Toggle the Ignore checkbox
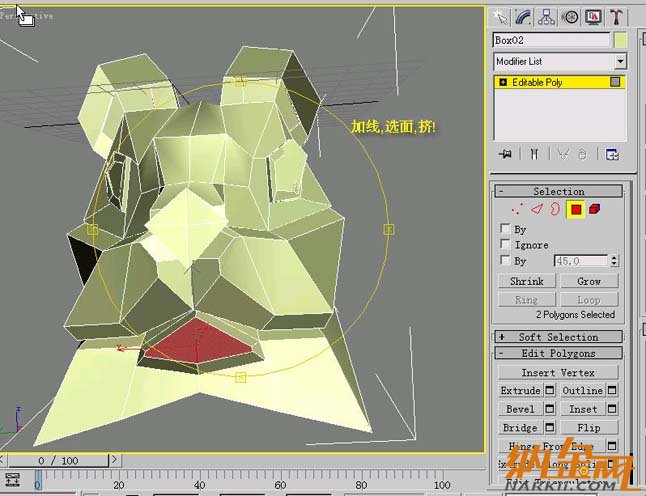Image resolution: width=646 pixels, height=496 pixels. (505, 244)
